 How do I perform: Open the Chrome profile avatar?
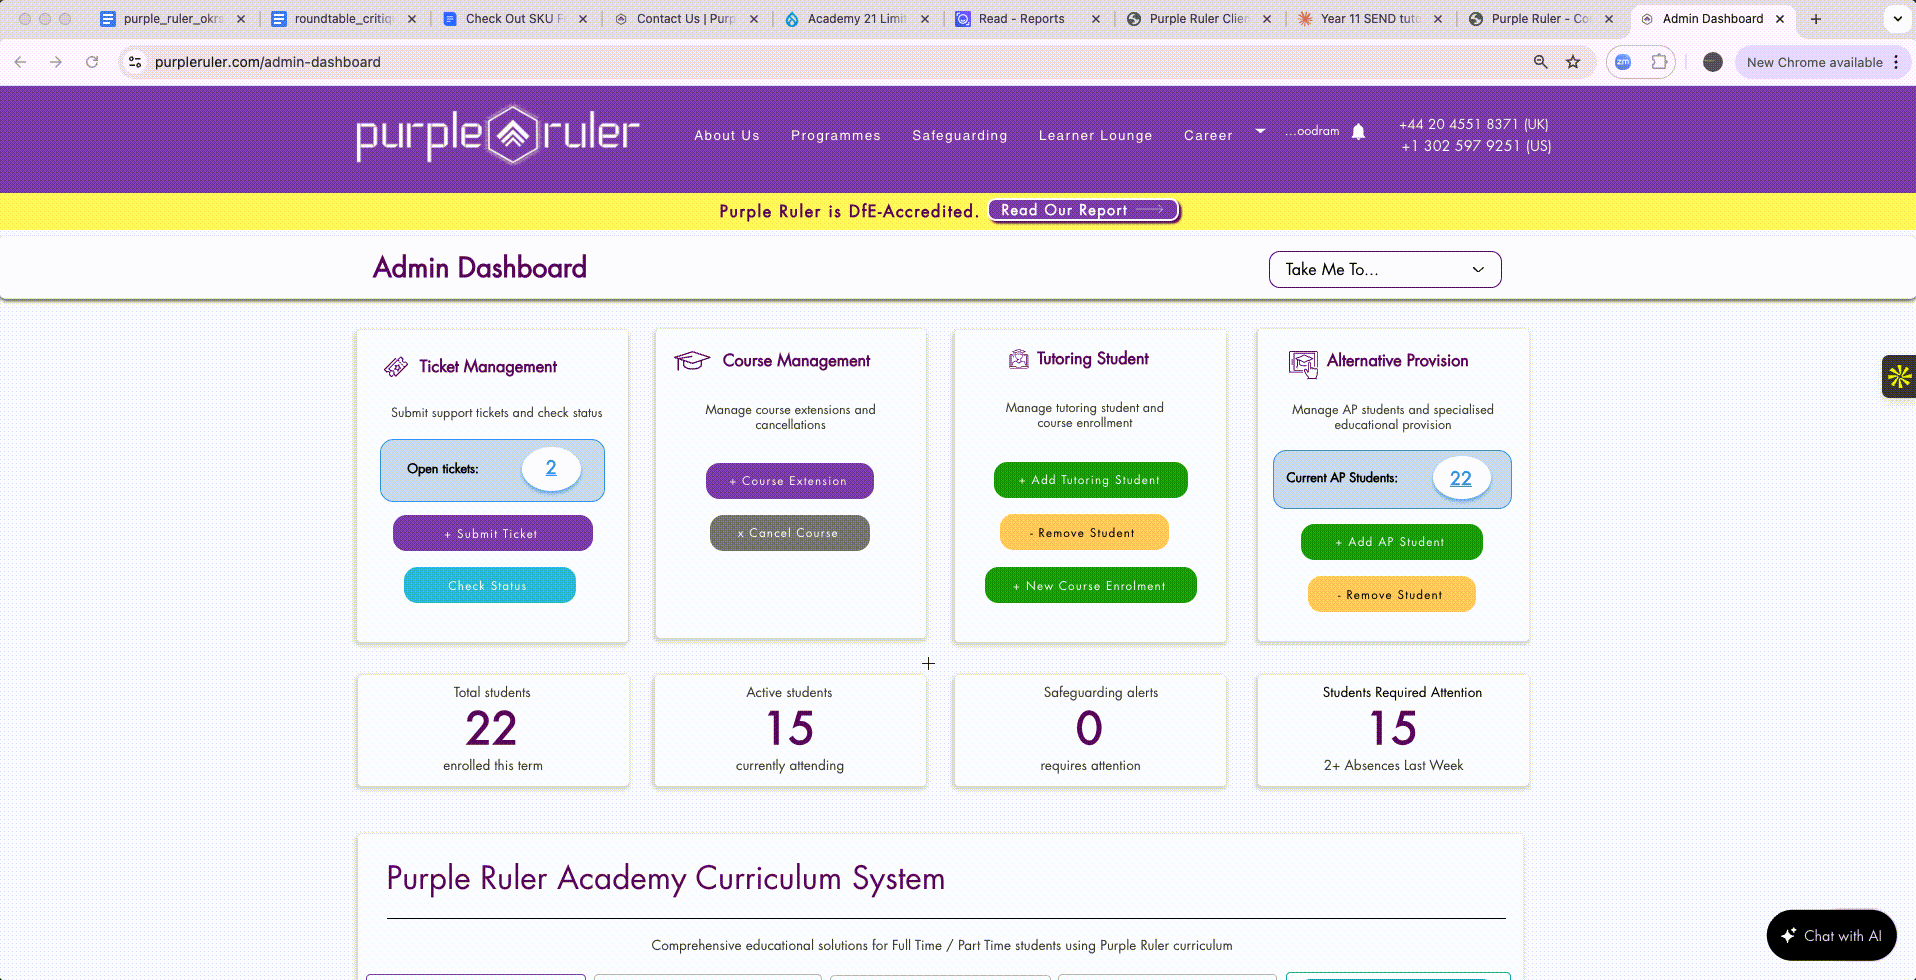[1713, 62]
